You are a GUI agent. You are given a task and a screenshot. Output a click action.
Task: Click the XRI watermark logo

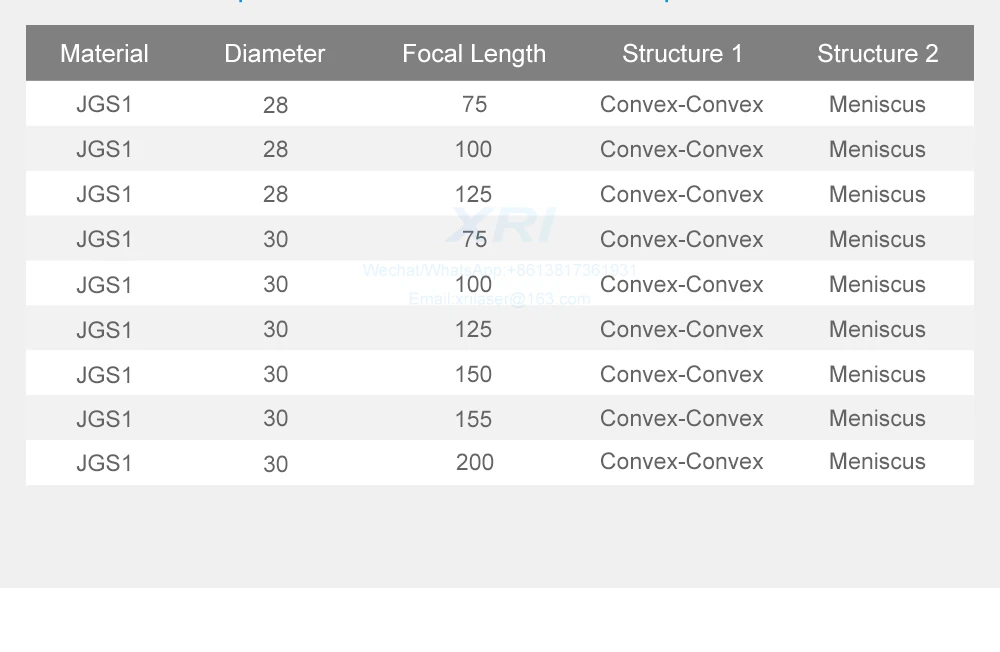500,226
